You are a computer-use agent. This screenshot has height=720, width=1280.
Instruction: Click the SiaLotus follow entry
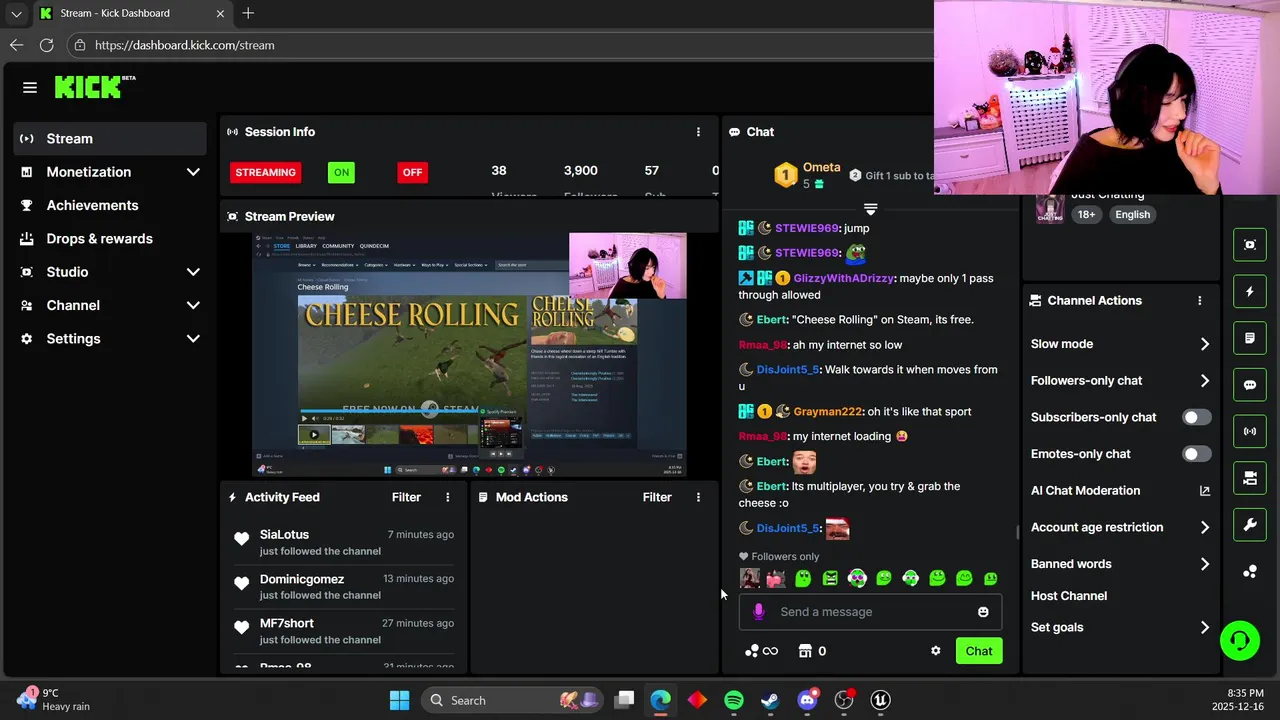344,542
